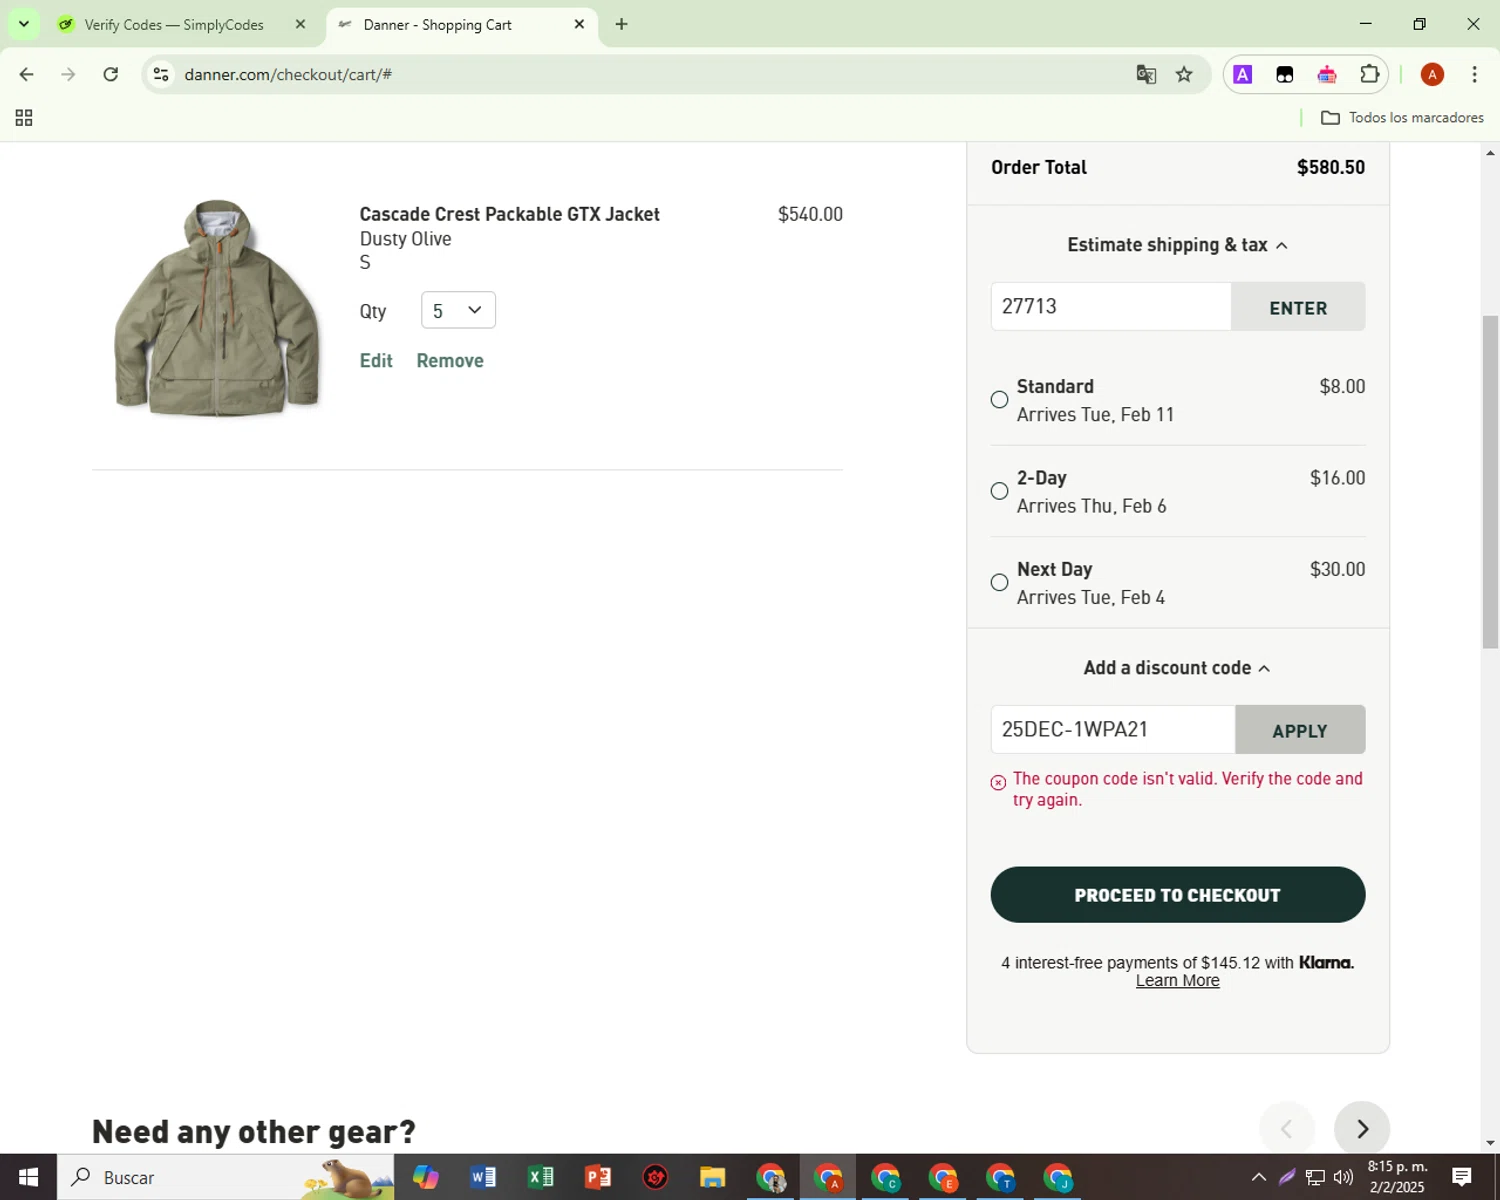Open the Chrome profile avatar
1500x1200 pixels.
click(x=1432, y=74)
